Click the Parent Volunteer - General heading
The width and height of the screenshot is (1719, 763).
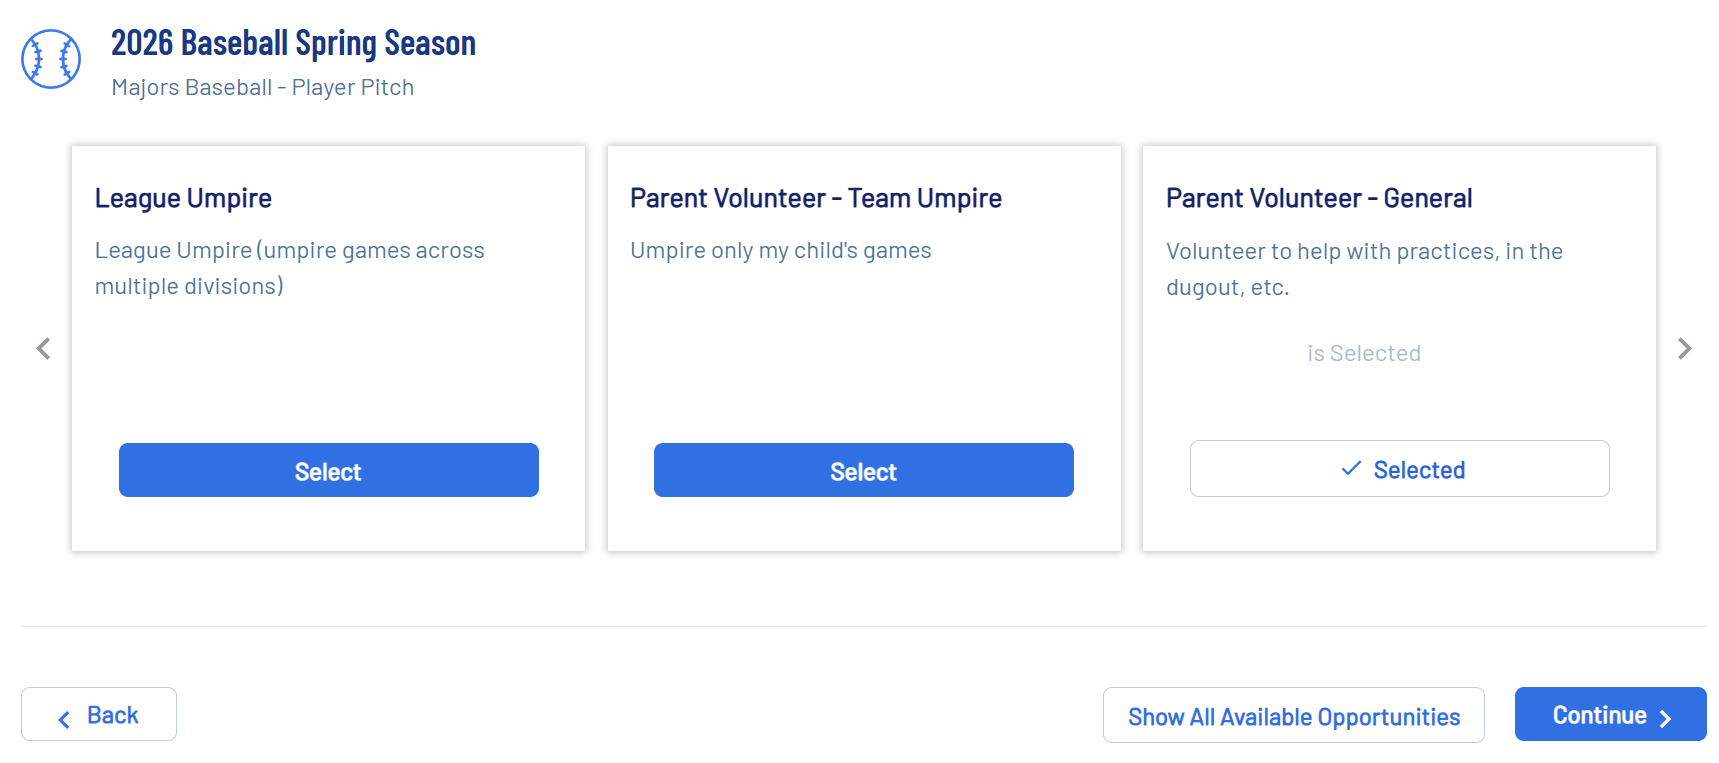click(x=1318, y=198)
